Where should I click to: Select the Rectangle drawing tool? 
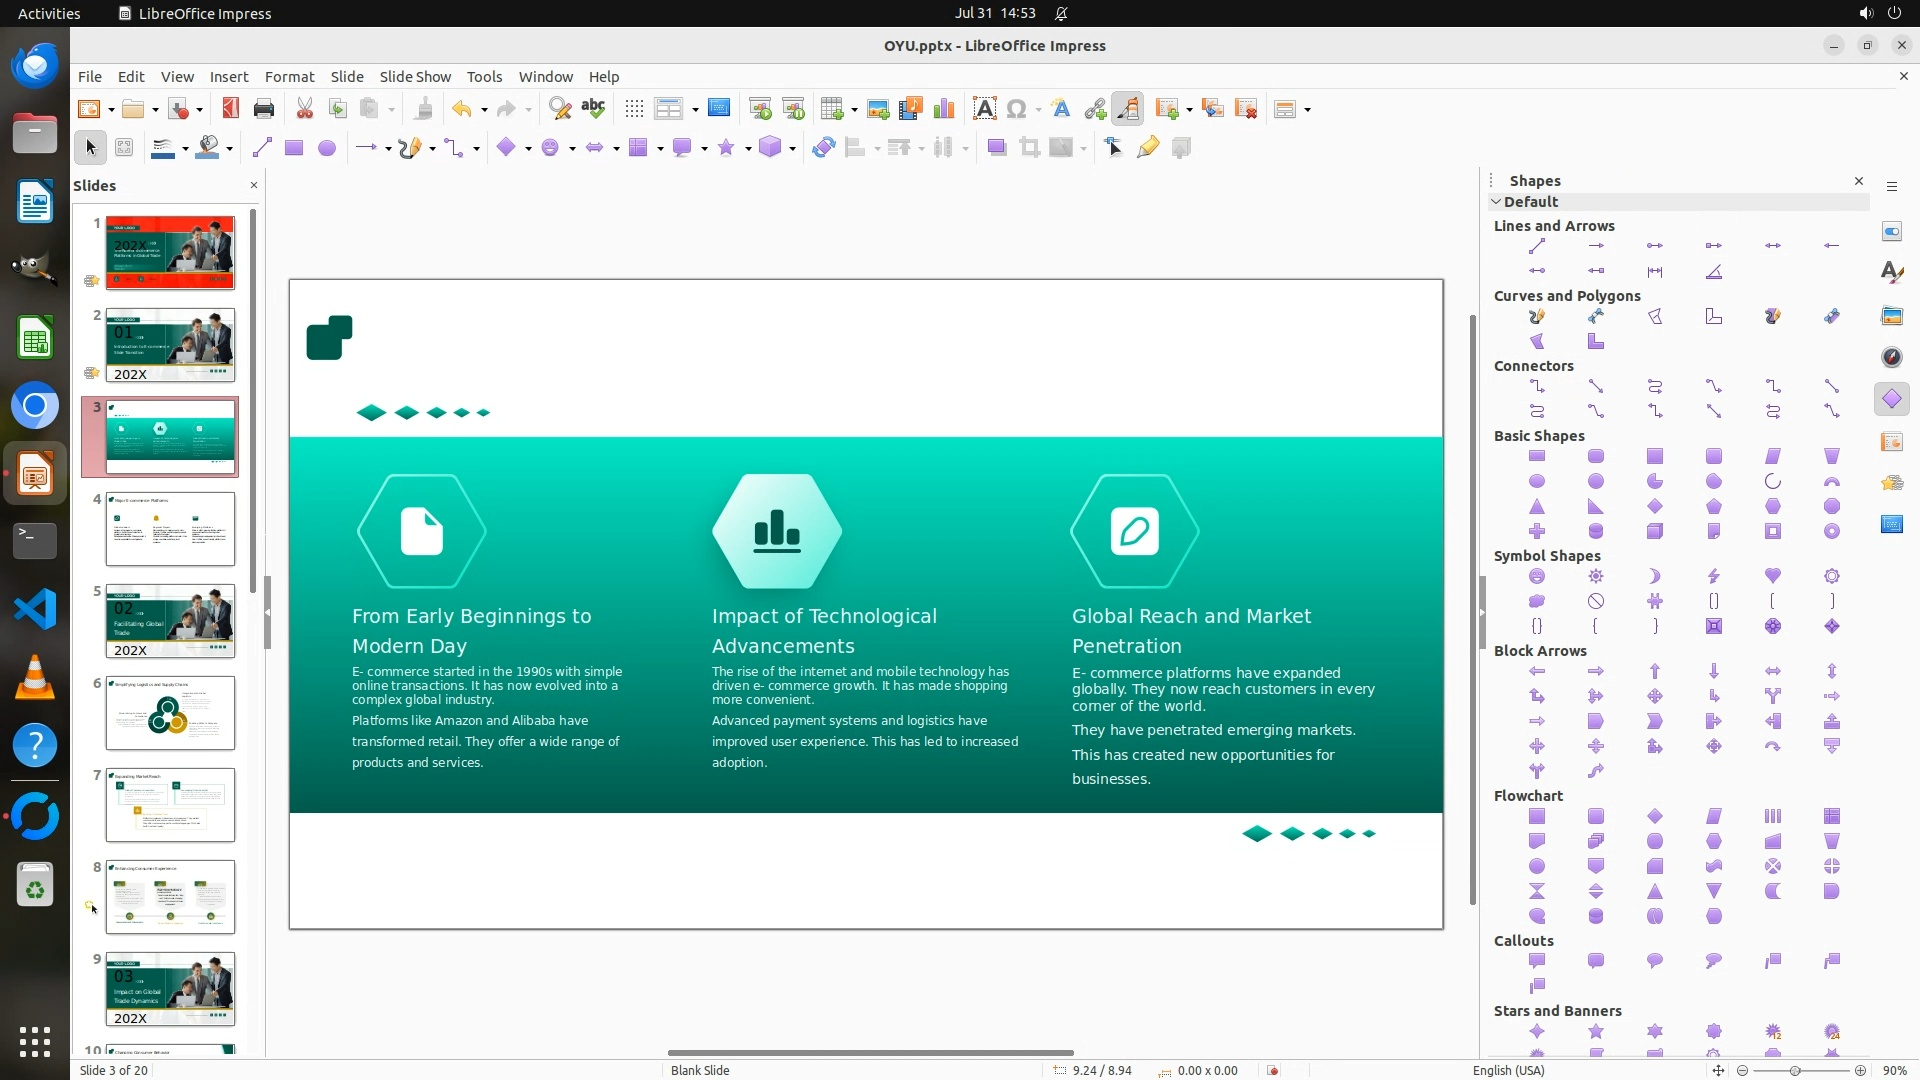294,148
